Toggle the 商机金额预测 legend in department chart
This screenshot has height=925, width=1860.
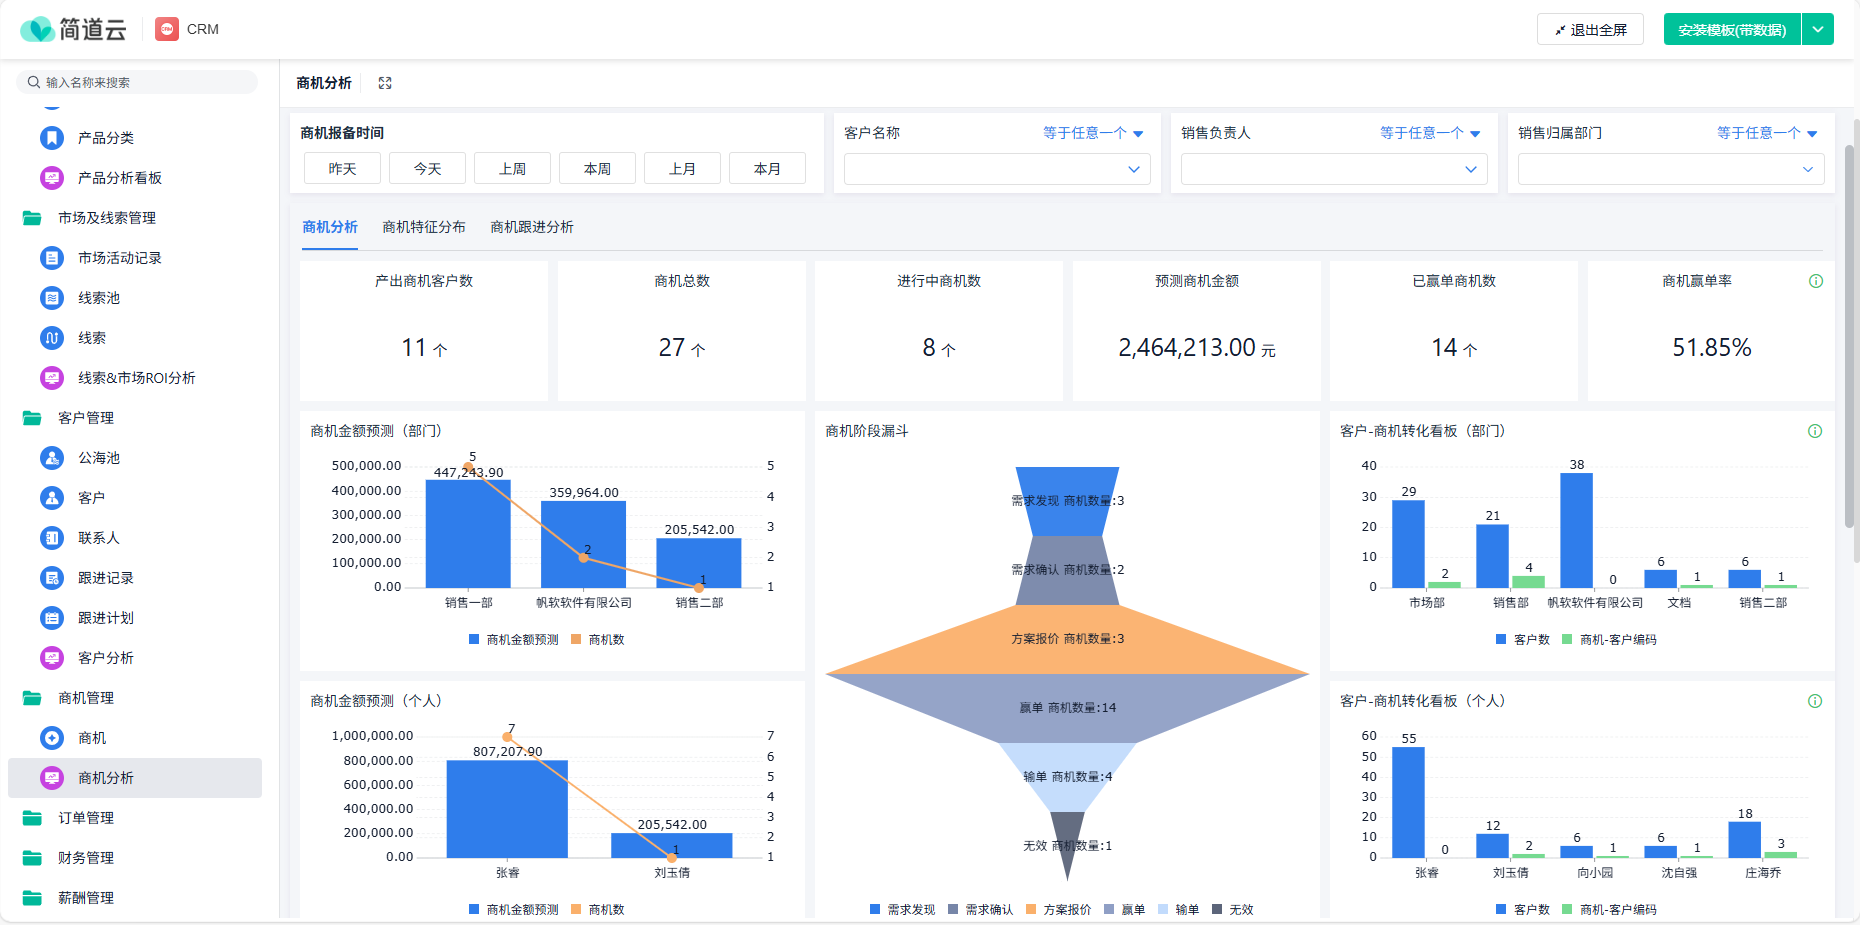514,640
